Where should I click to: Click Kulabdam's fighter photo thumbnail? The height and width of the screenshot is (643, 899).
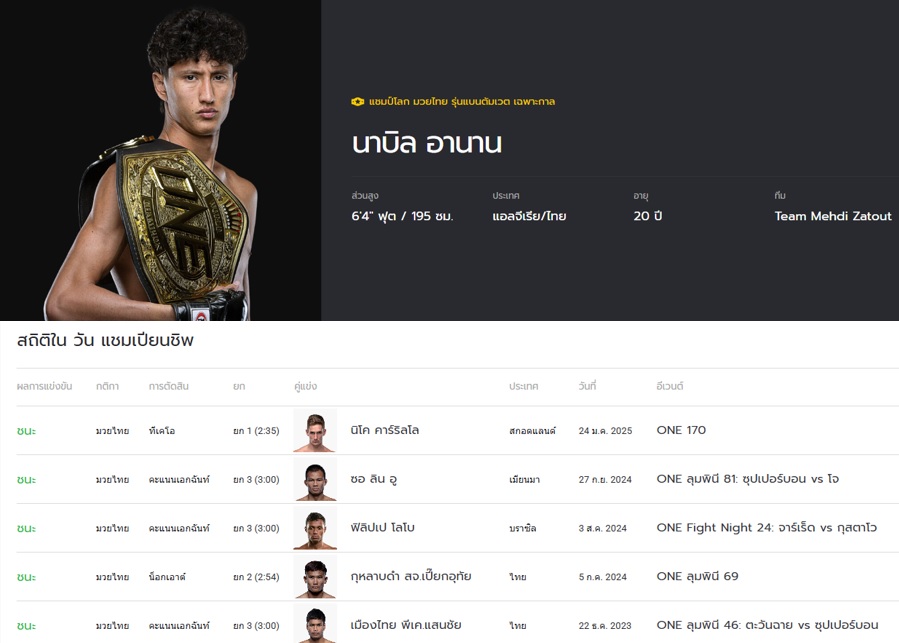[x=315, y=577]
